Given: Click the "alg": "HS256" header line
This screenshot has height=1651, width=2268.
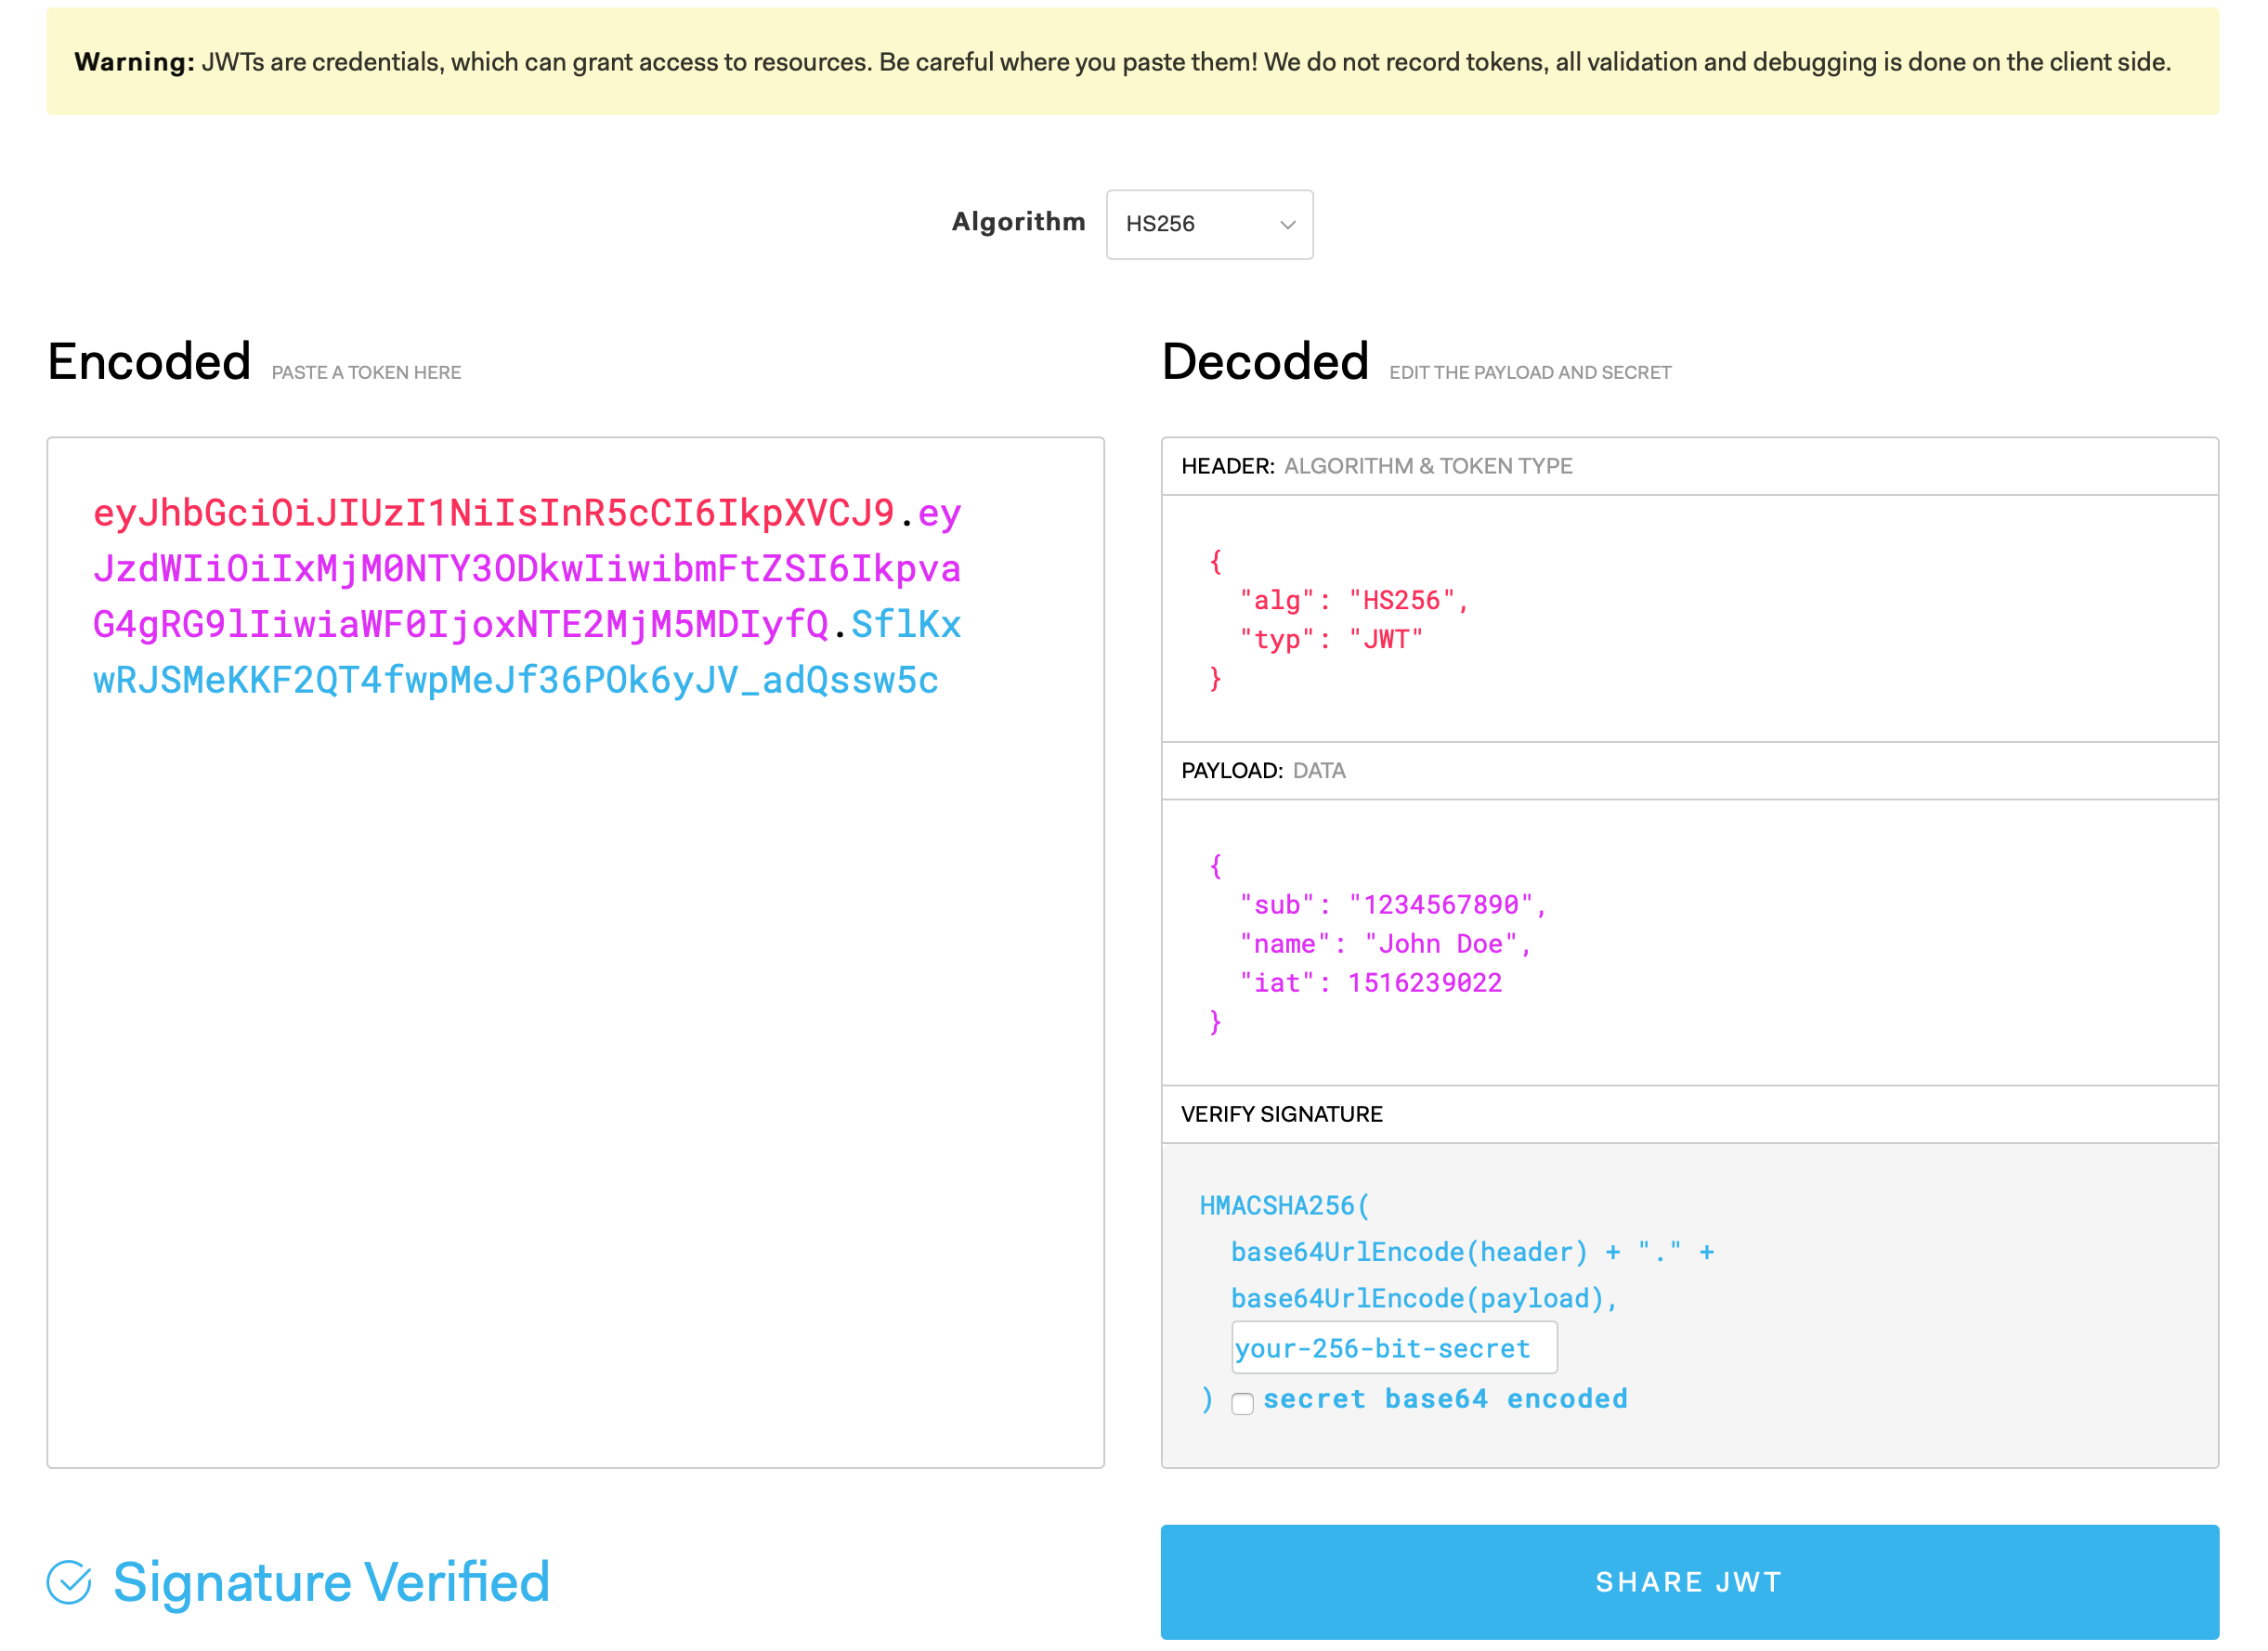Looking at the screenshot, I should (1354, 600).
